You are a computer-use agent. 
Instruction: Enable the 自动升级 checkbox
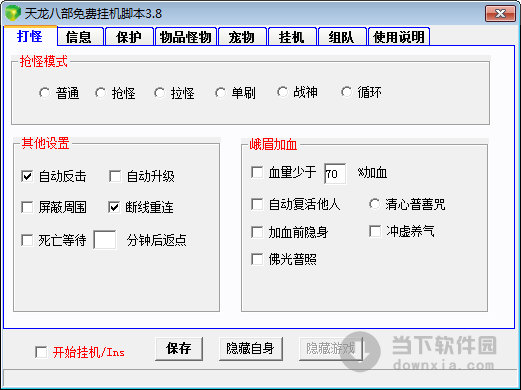(x=115, y=176)
